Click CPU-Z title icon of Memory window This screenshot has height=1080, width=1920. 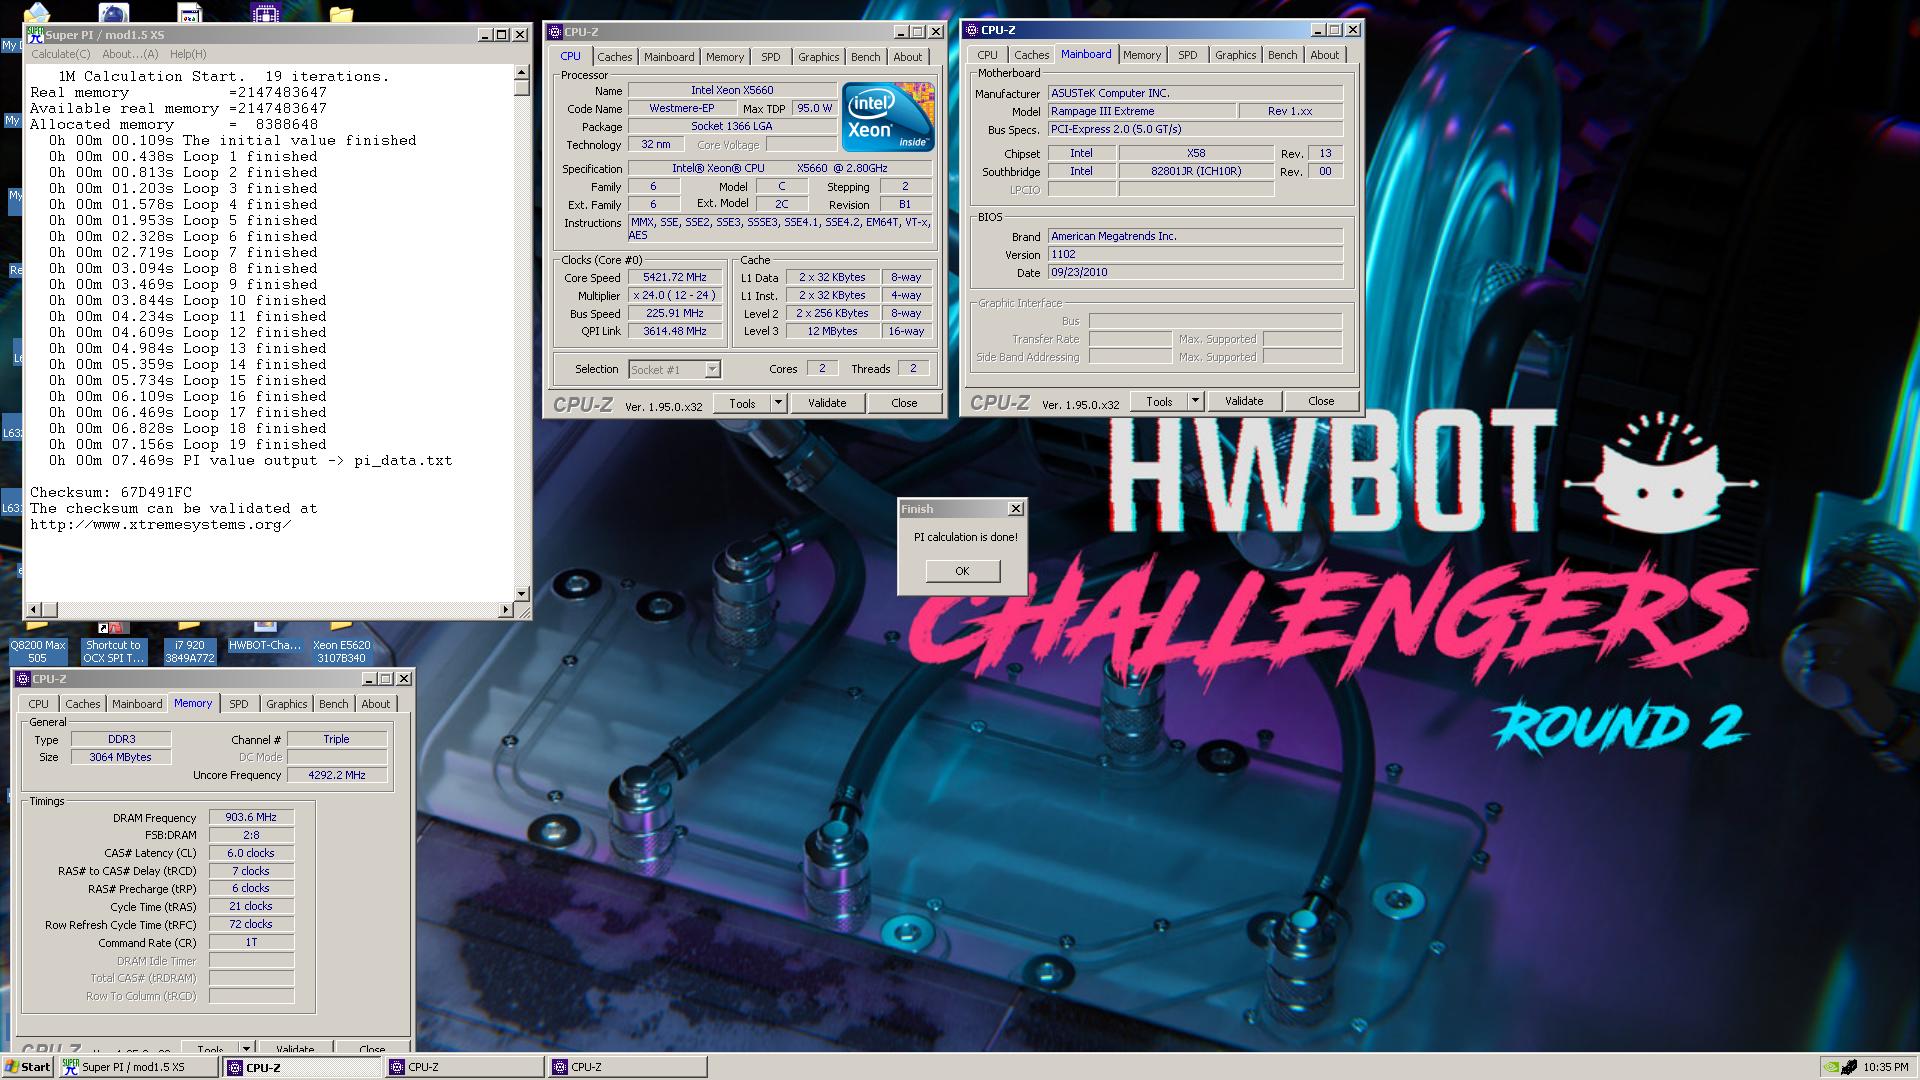pyautogui.click(x=23, y=679)
